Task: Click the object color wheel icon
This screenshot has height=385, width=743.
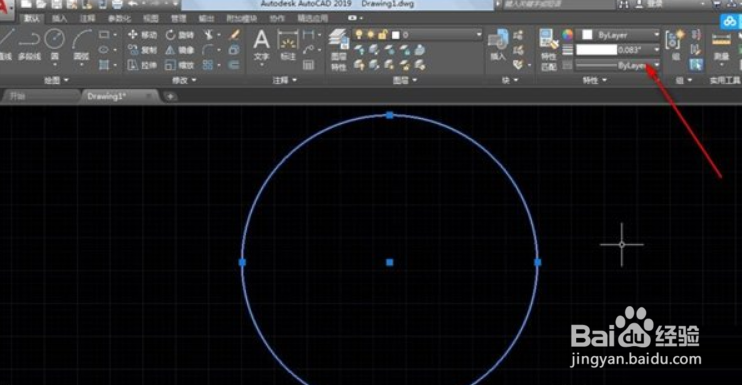Action: pyautogui.click(x=567, y=35)
